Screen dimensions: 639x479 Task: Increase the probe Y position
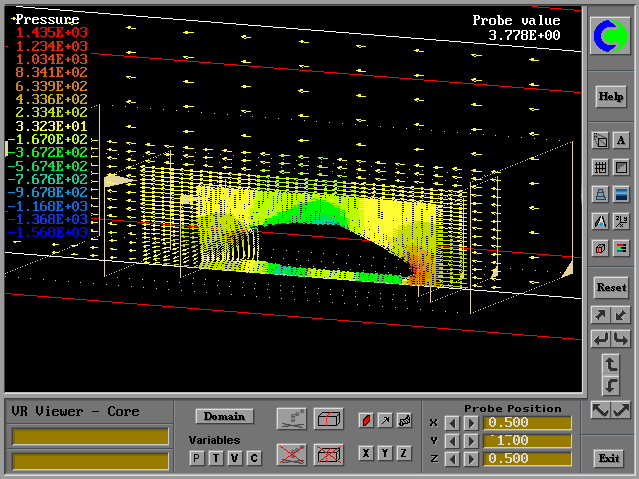coord(471,441)
